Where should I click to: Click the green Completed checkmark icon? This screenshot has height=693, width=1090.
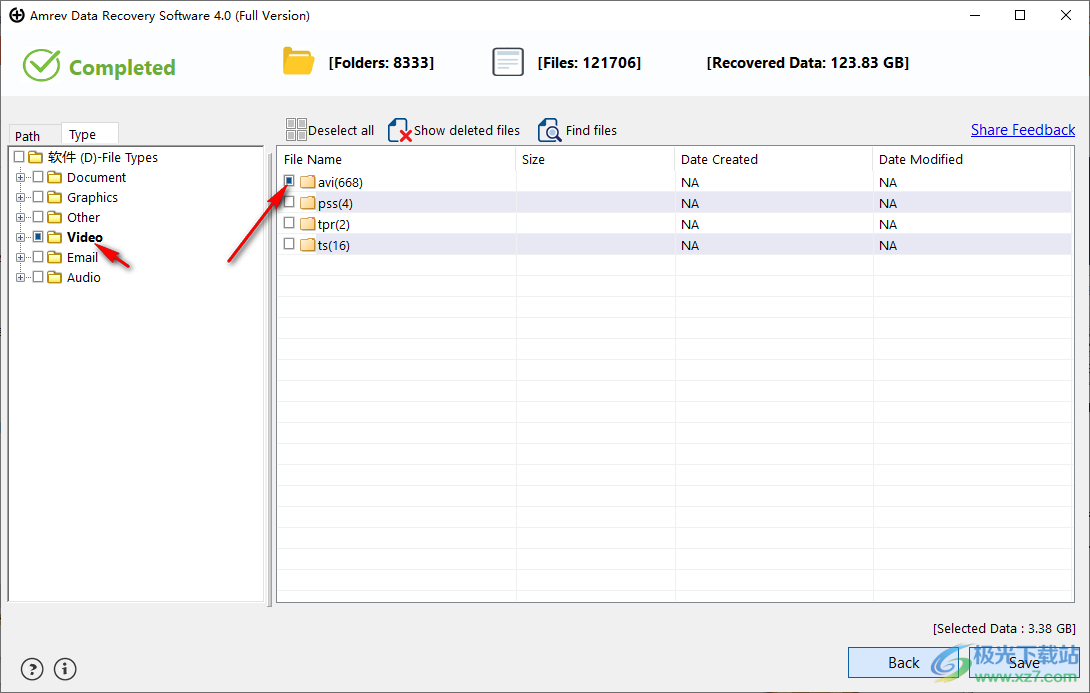[41, 66]
